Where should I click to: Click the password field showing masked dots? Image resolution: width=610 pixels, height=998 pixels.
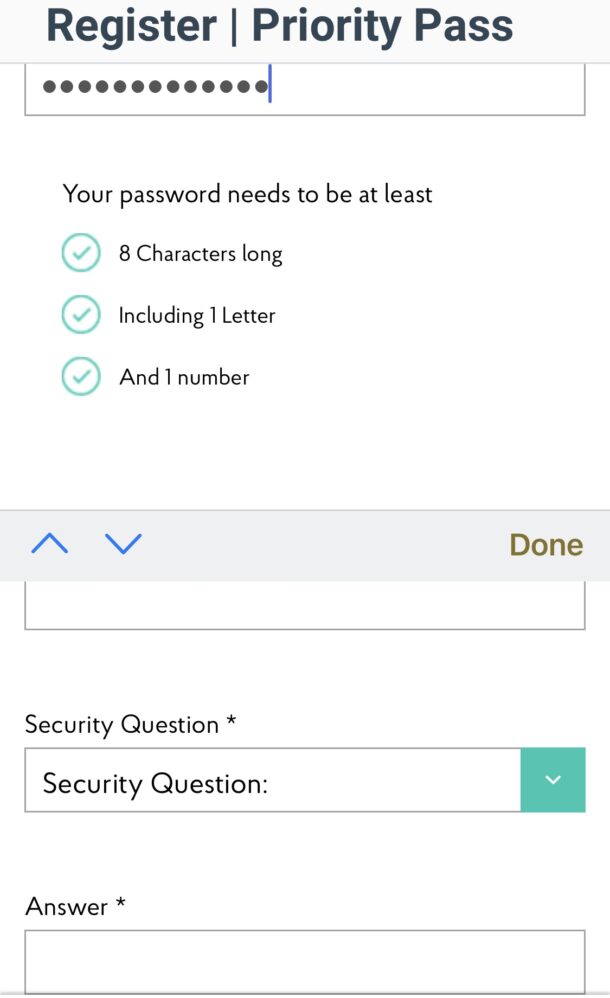300,88
